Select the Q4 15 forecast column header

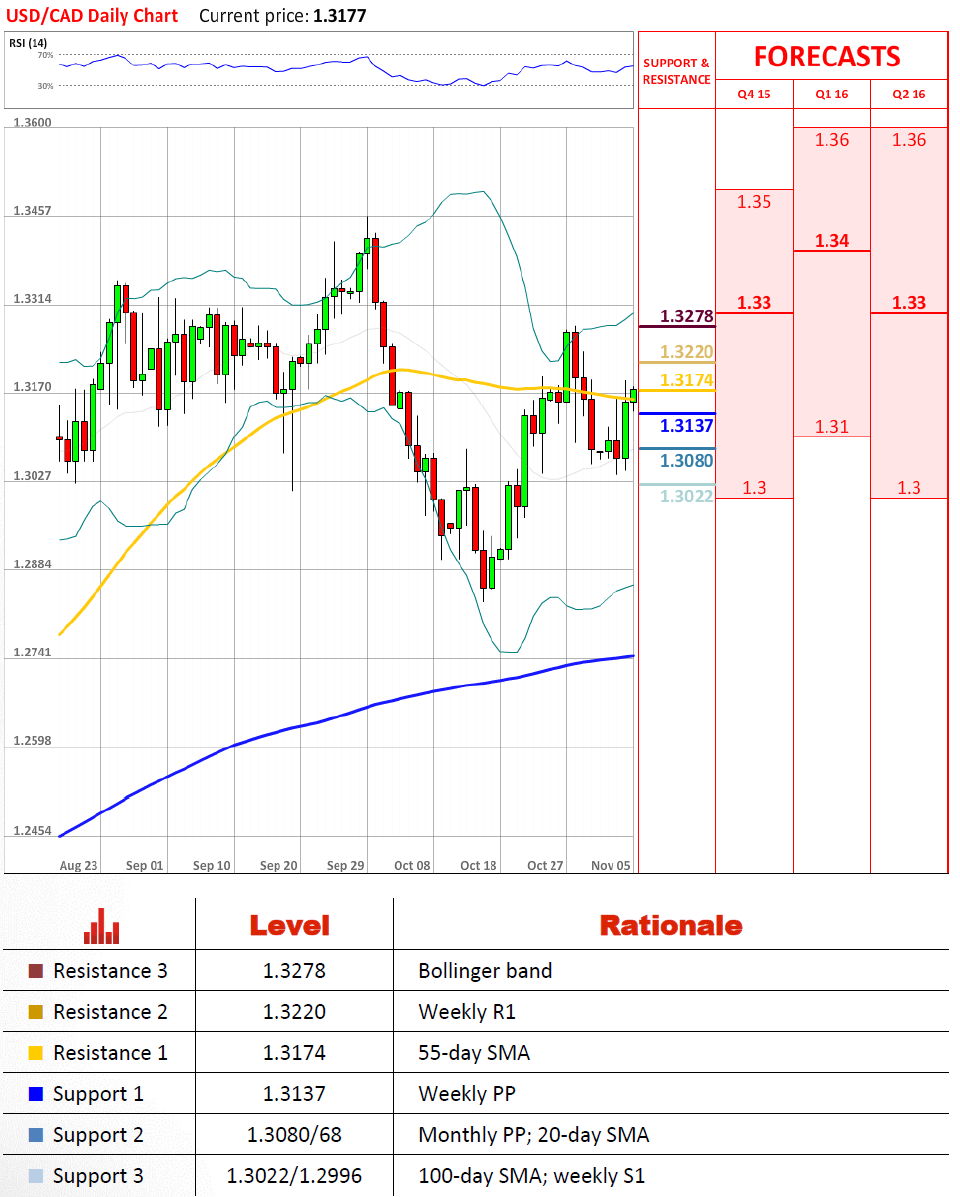(754, 94)
